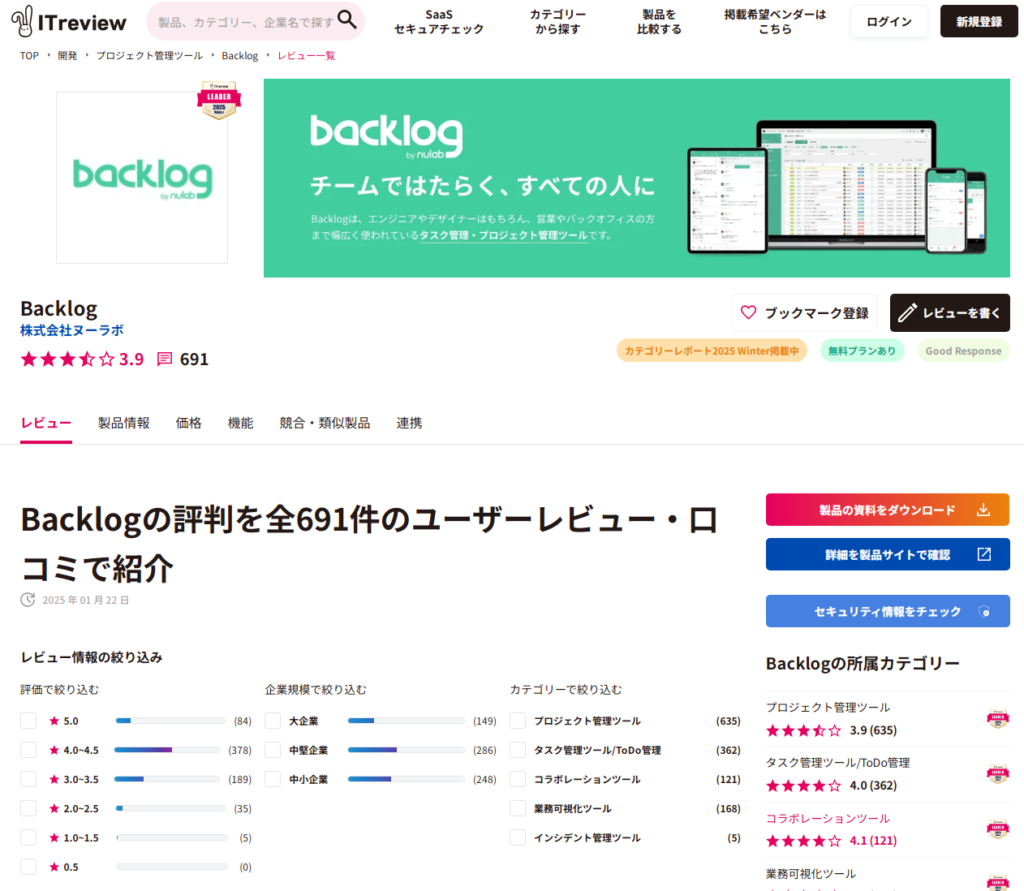Switch to the 製品情報 tab
The image size is (1024, 891).
(x=123, y=423)
